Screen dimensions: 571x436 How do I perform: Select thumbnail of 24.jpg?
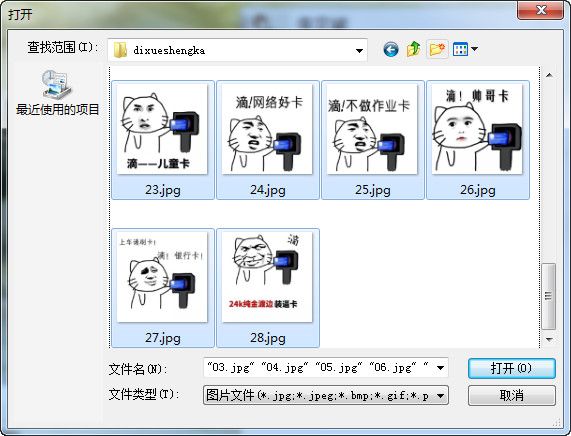[267, 129]
